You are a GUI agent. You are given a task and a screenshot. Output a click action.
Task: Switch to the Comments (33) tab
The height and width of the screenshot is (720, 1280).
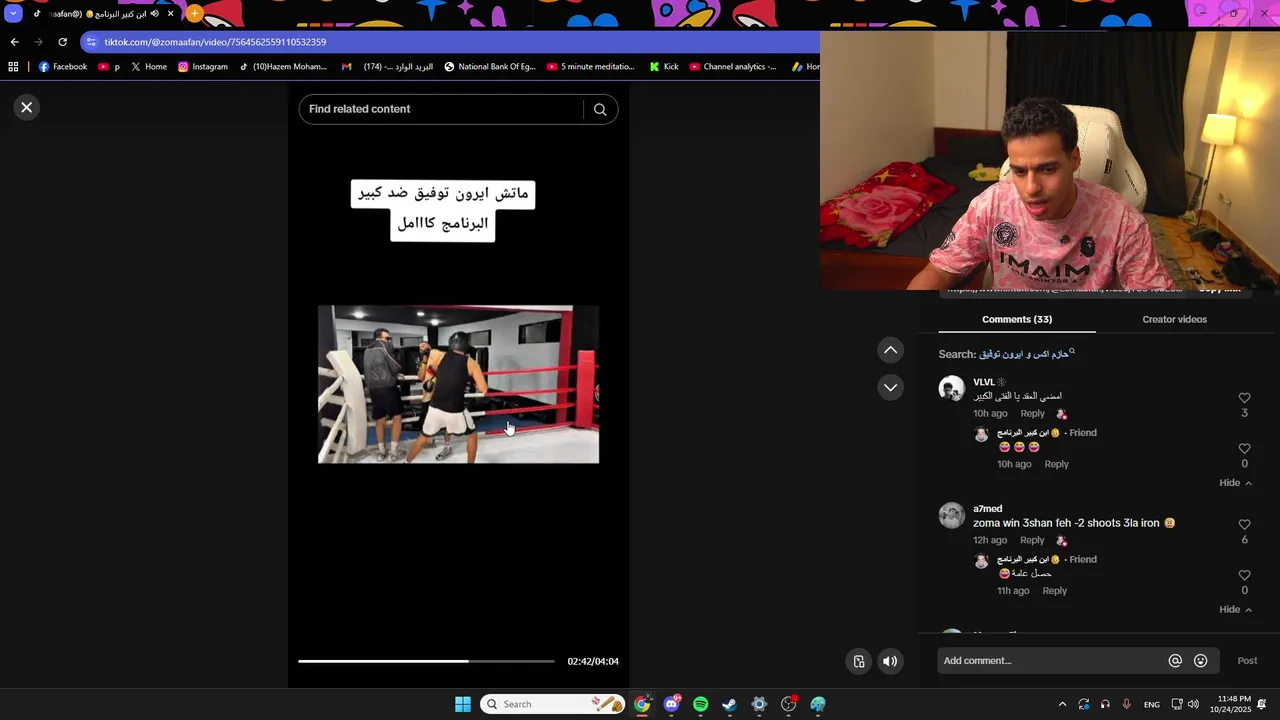[1017, 319]
